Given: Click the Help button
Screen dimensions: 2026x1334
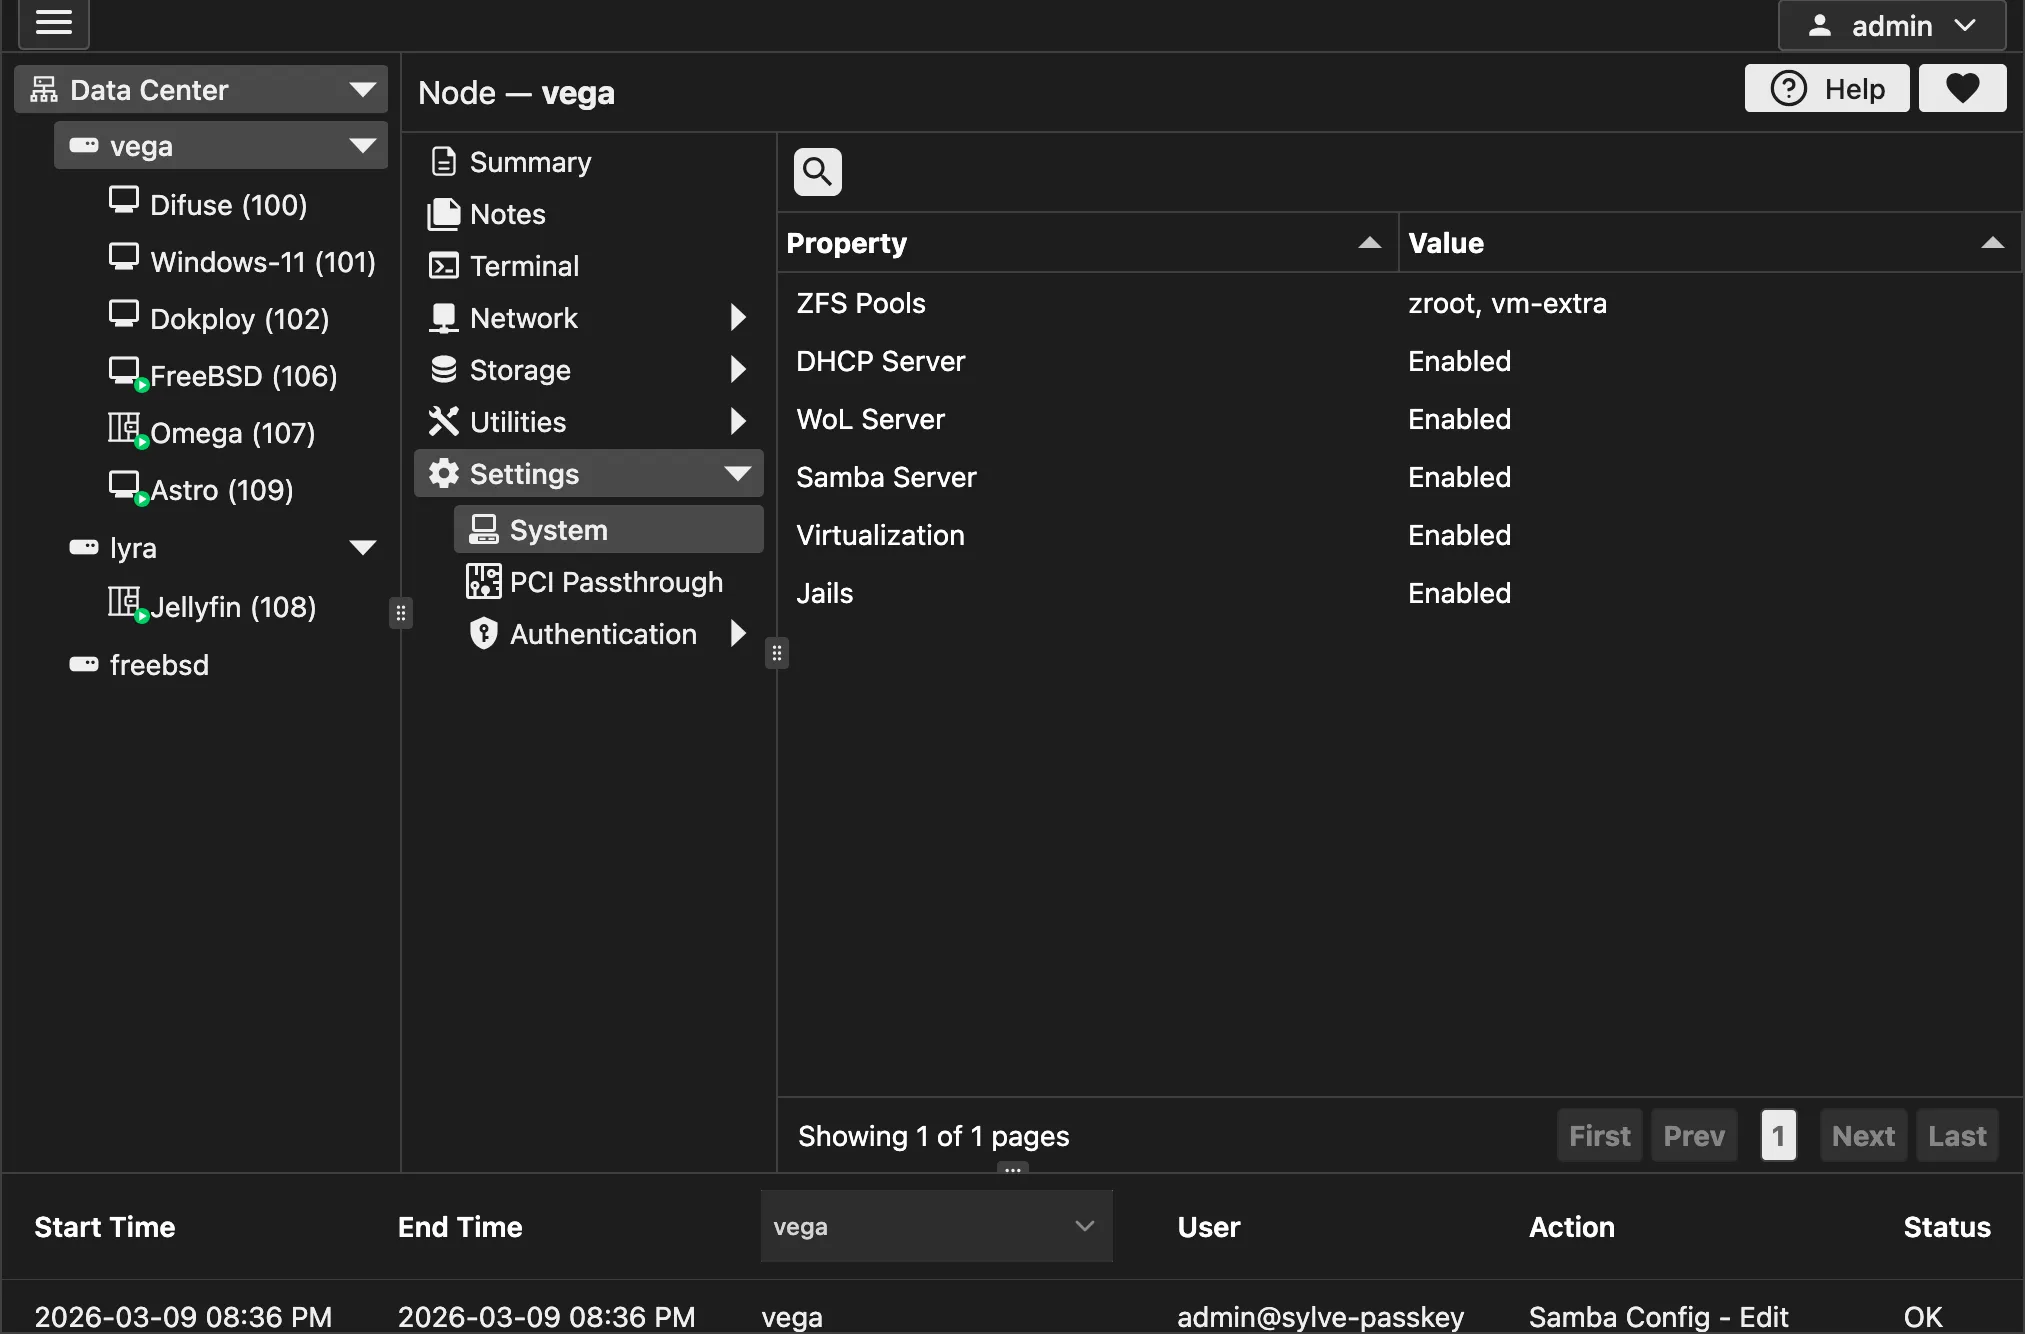Looking at the screenshot, I should pyautogui.click(x=1826, y=89).
